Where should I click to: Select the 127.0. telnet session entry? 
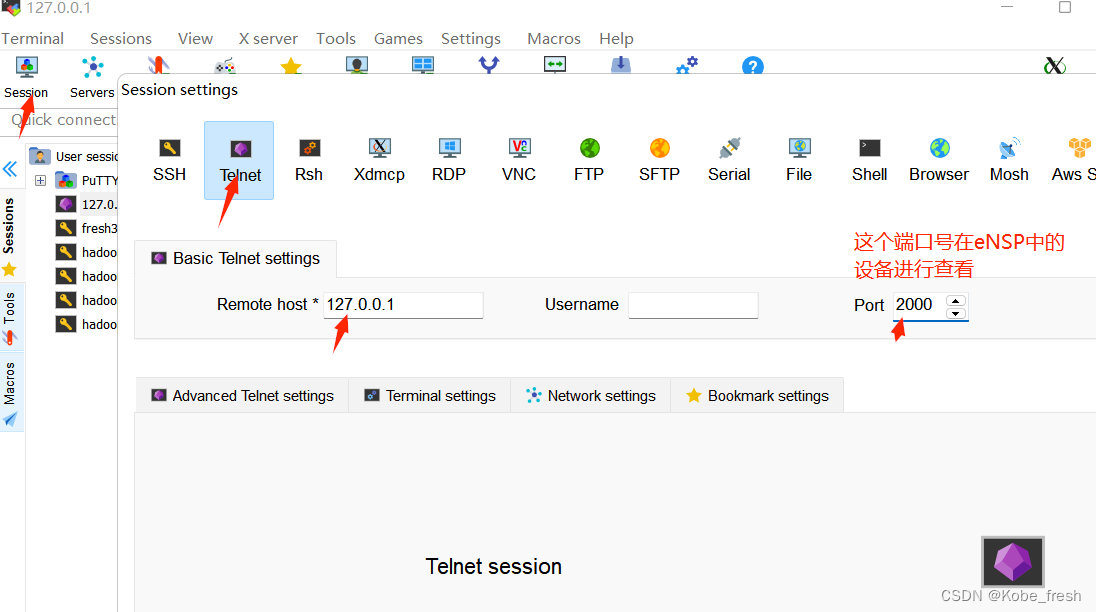pyautogui.click(x=85, y=204)
